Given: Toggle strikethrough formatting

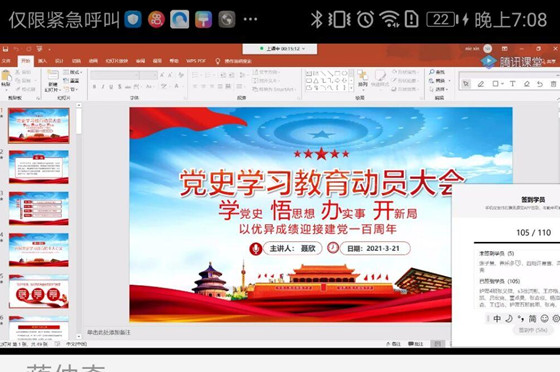Looking at the screenshot, I should pyautogui.click(x=128, y=86).
